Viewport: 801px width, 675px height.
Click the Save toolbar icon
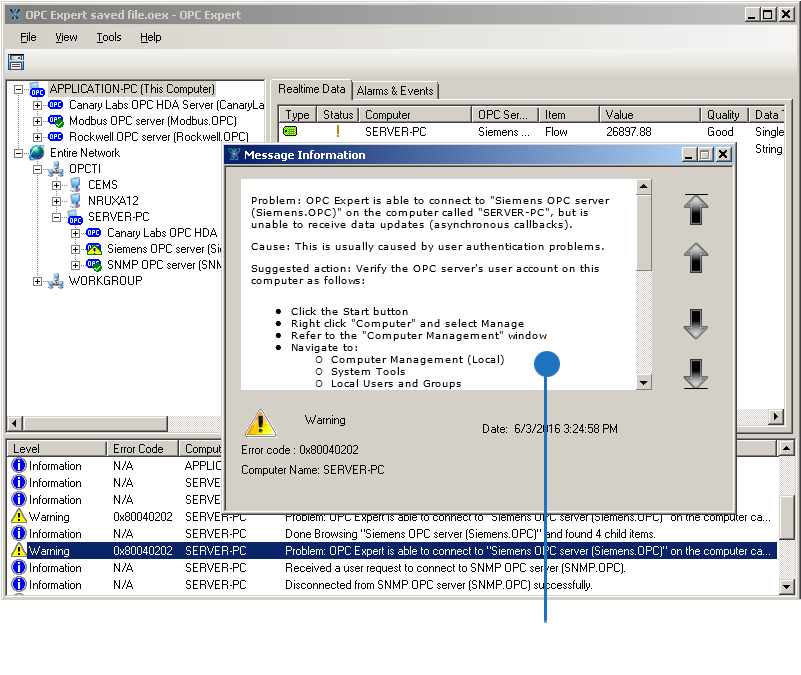16,62
